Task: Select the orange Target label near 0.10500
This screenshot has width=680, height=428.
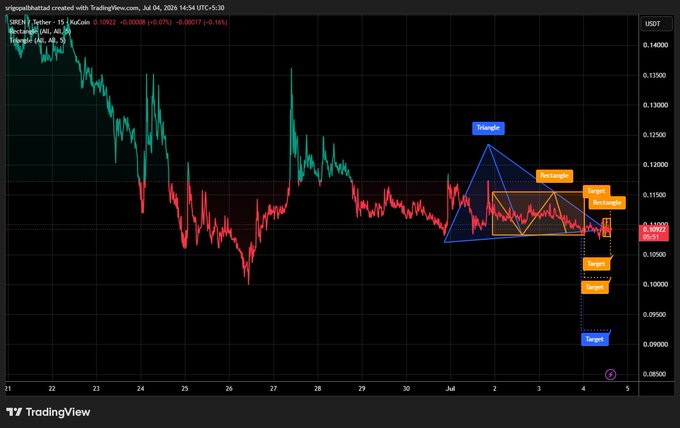Action: tap(596, 264)
